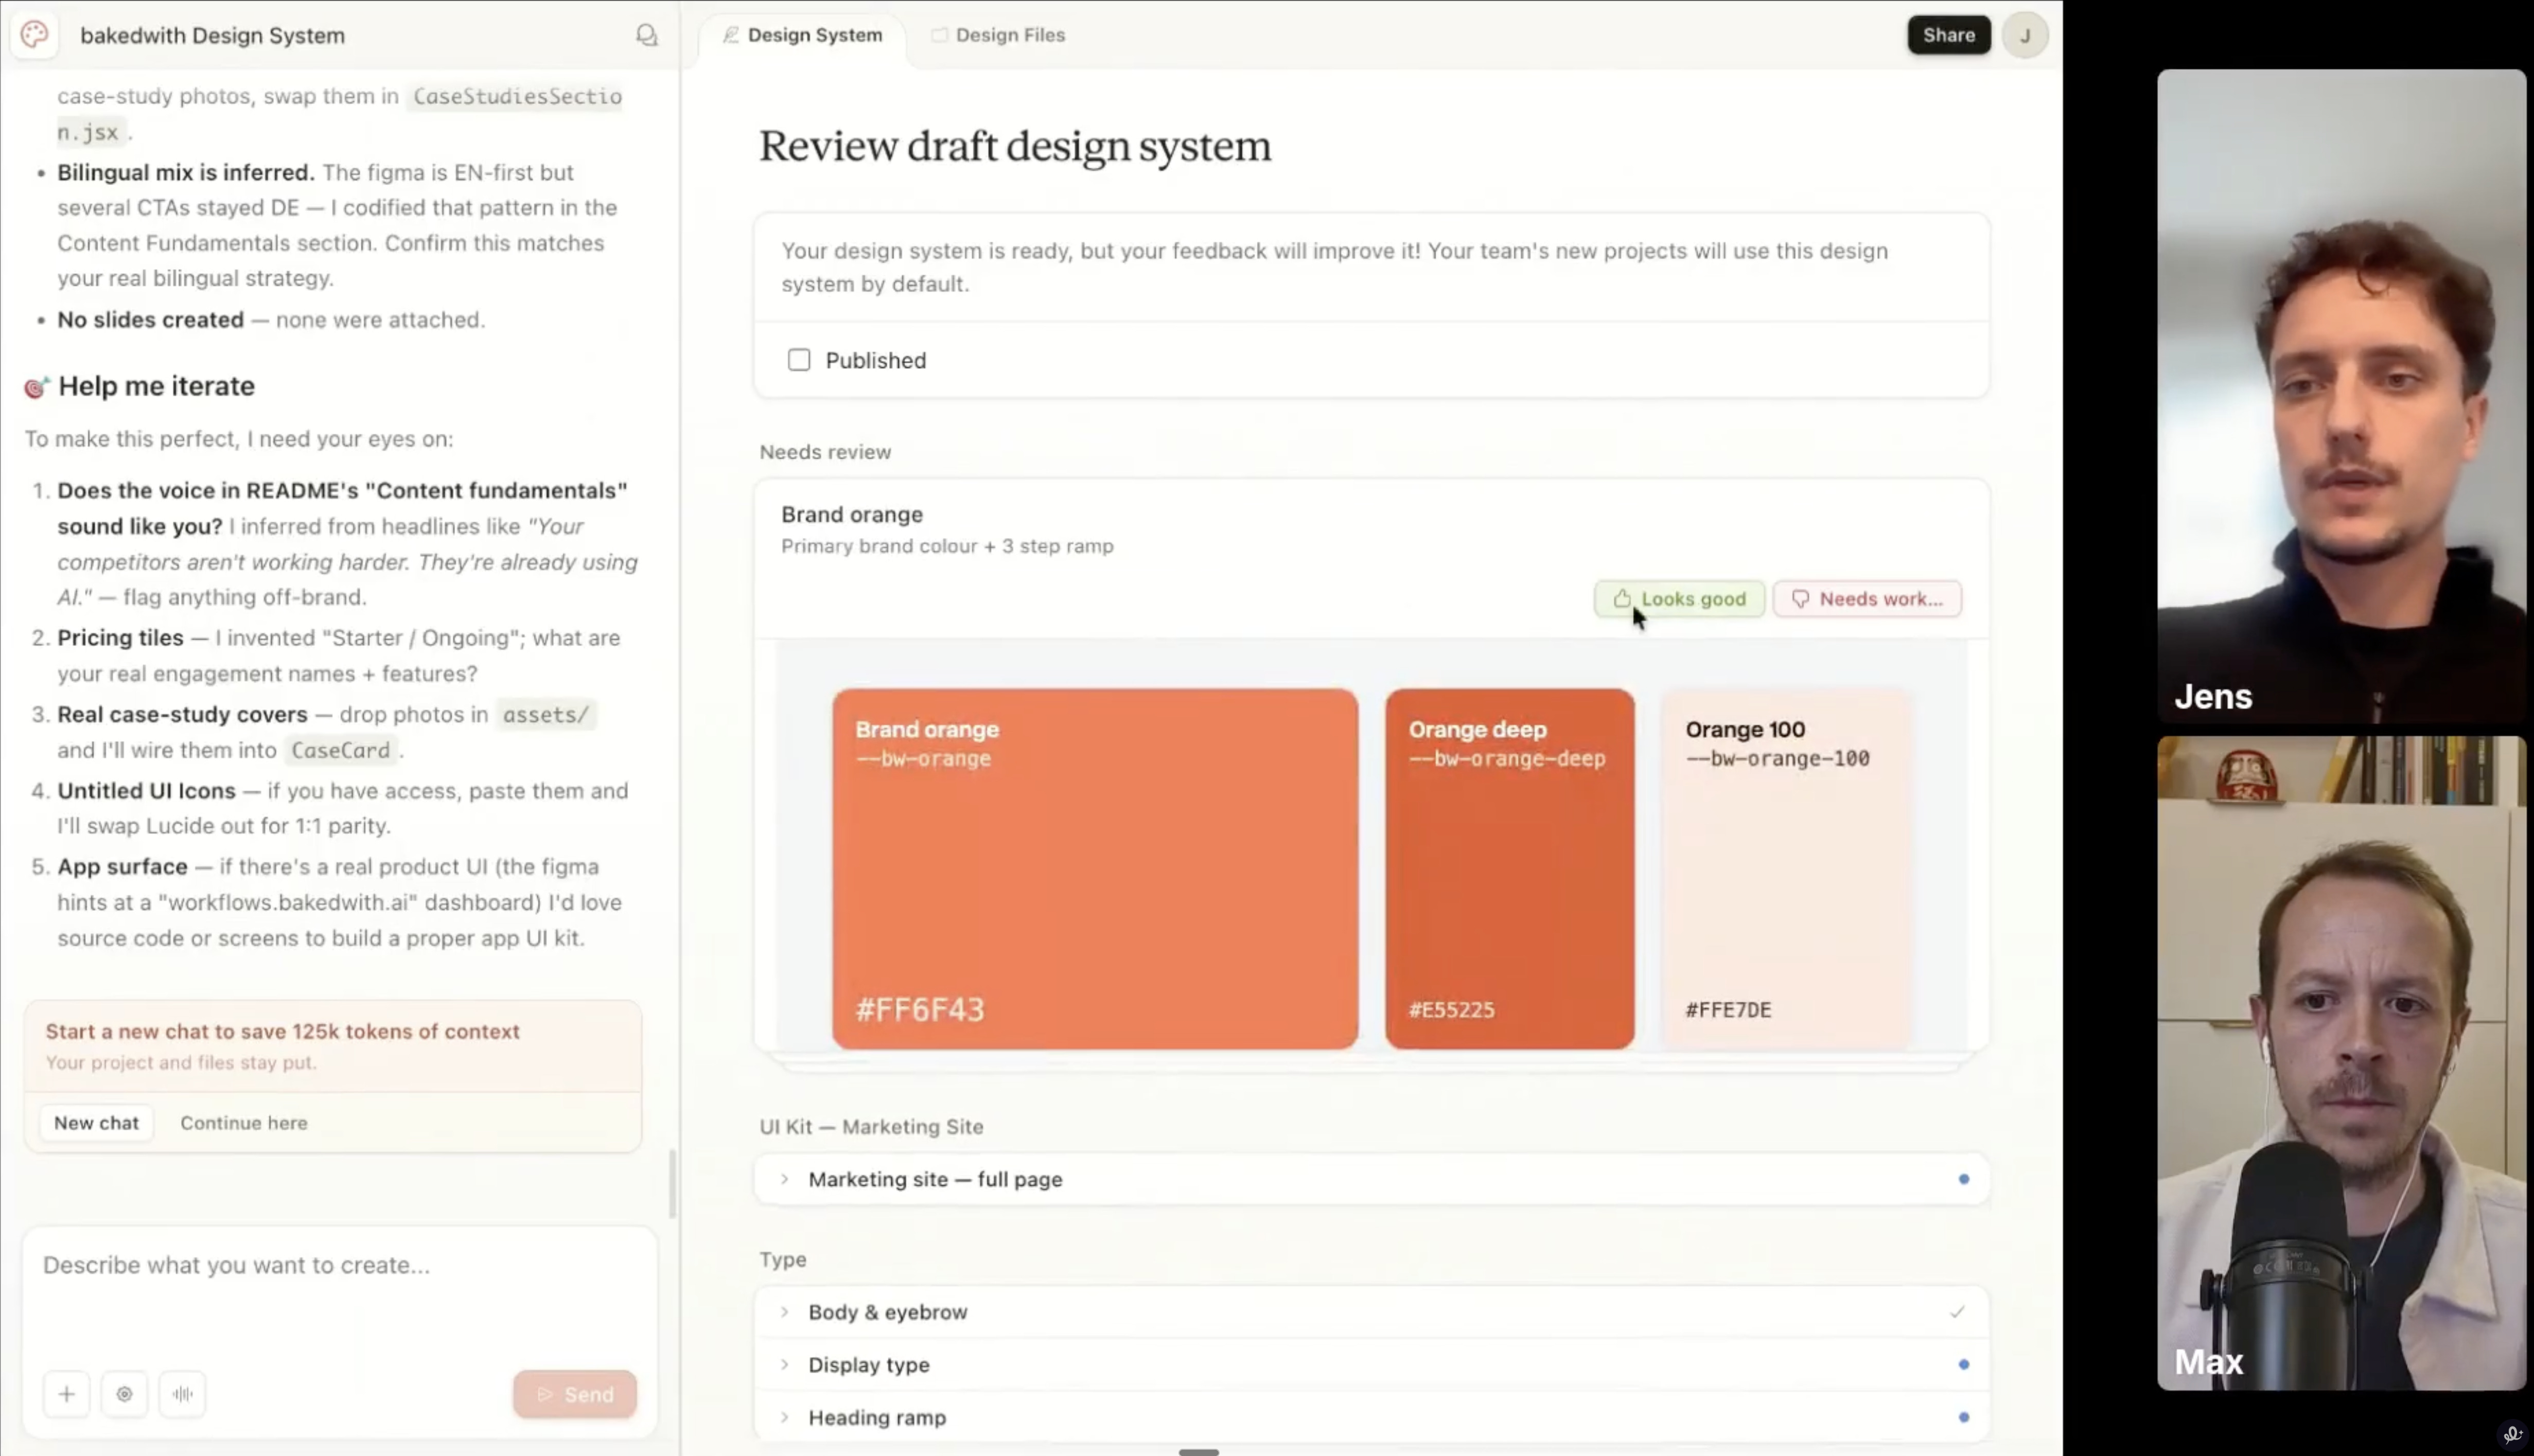The width and height of the screenshot is (2534, 1456).
Task: Click the blue dot on Heading ramp row
Action: pos(1964,1418)
